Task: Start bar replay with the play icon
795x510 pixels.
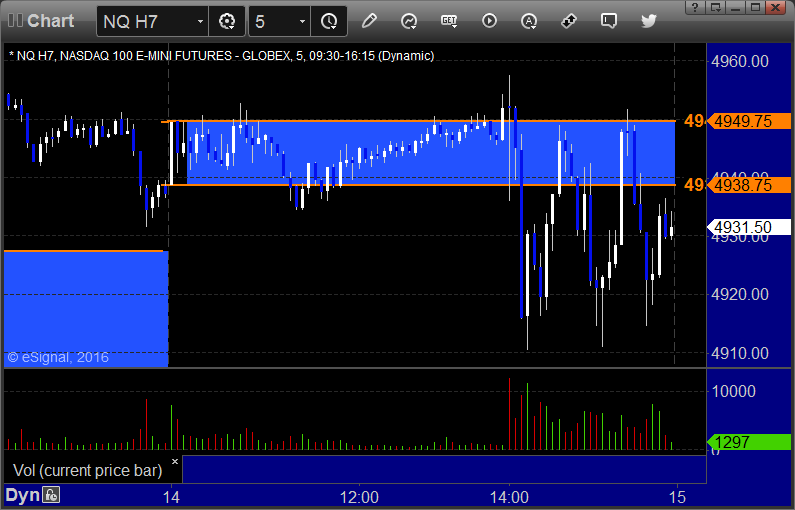Action: [x=489, y=21]
